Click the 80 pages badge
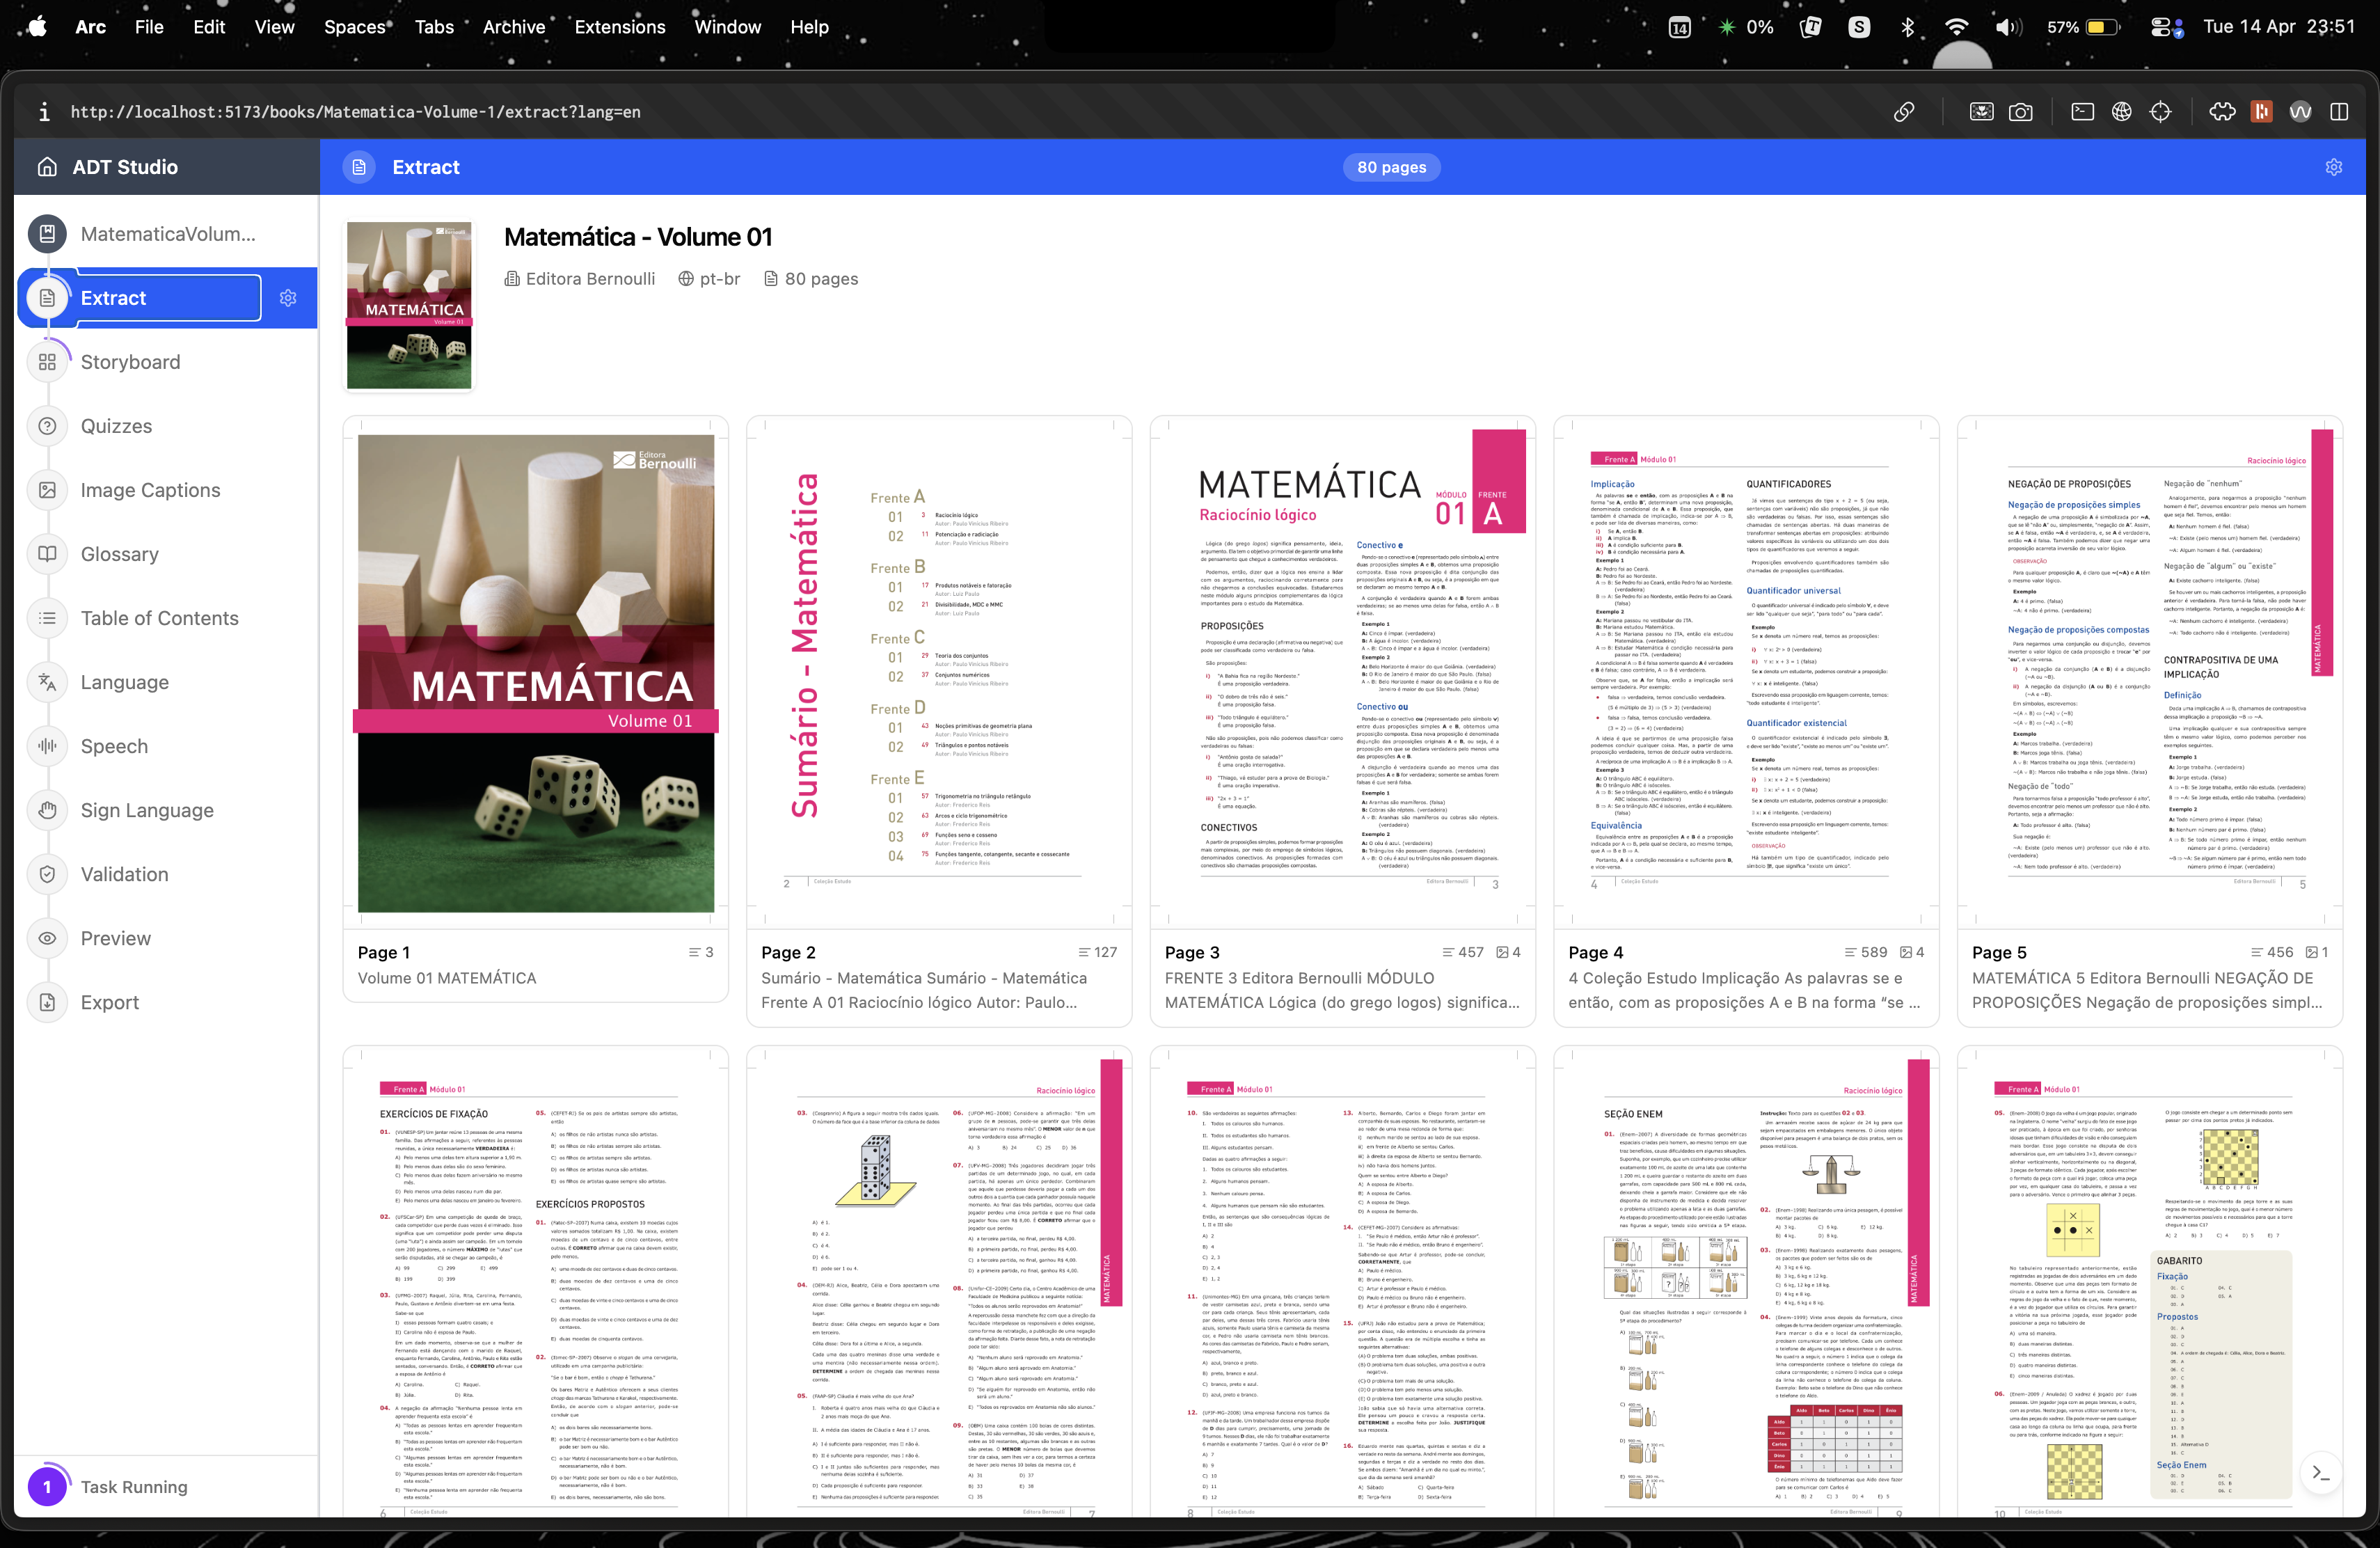Viewport: 2380px width, 1548px height. [1391, 167]
